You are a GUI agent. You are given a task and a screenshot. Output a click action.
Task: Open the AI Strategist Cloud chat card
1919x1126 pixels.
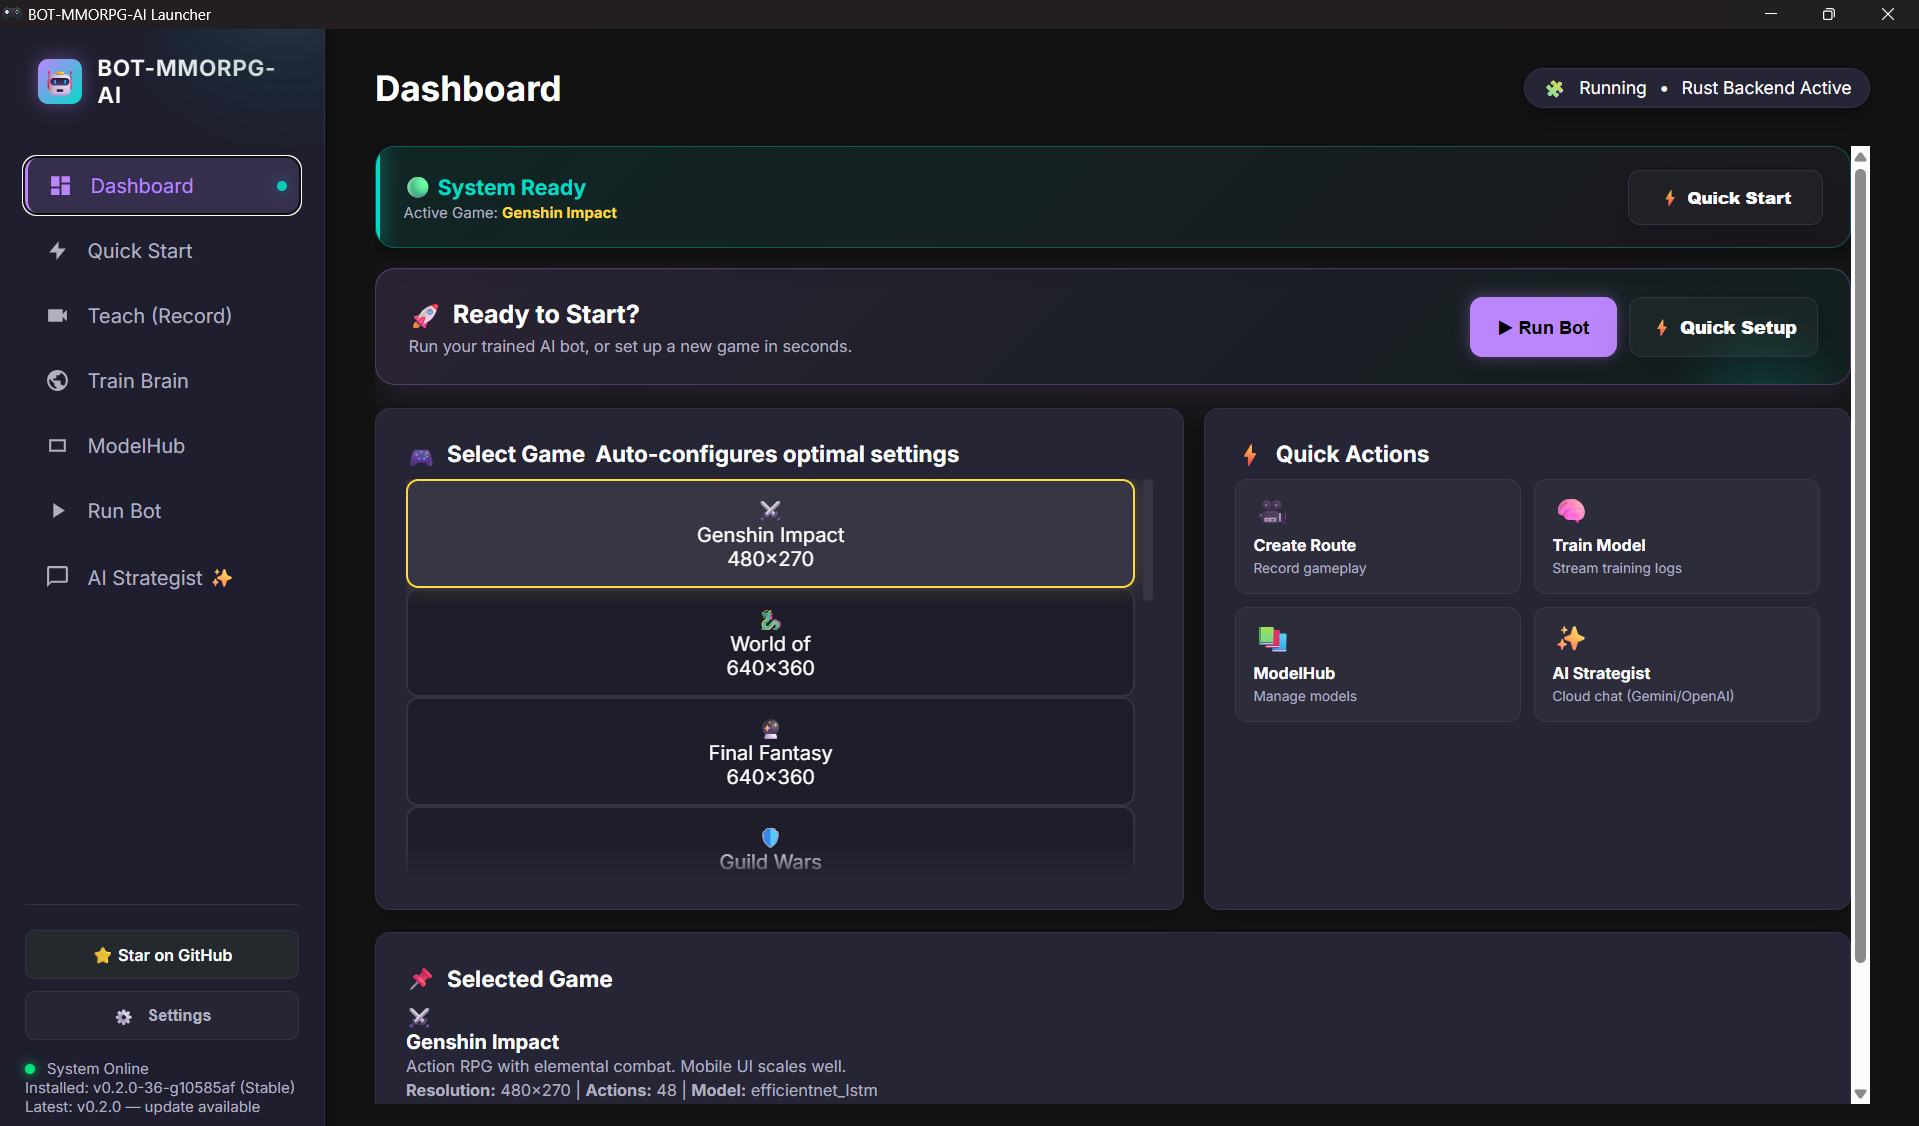click(x=1677, y=665)
